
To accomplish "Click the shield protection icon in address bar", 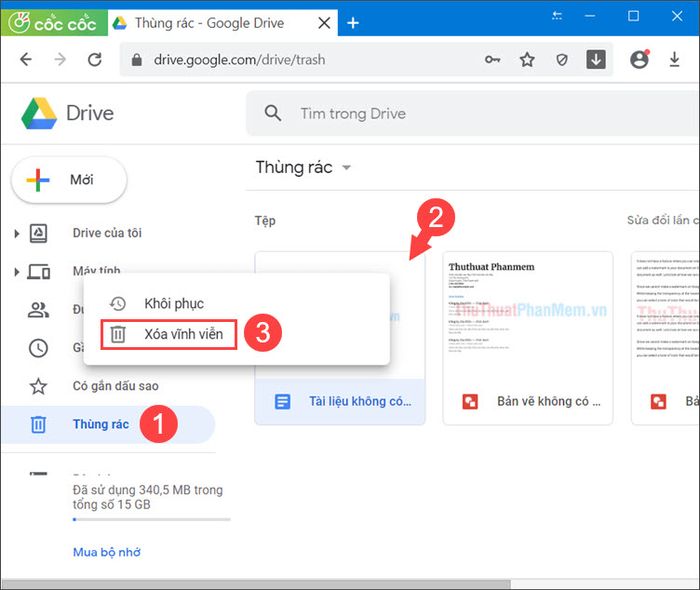I will click(562, 59).
